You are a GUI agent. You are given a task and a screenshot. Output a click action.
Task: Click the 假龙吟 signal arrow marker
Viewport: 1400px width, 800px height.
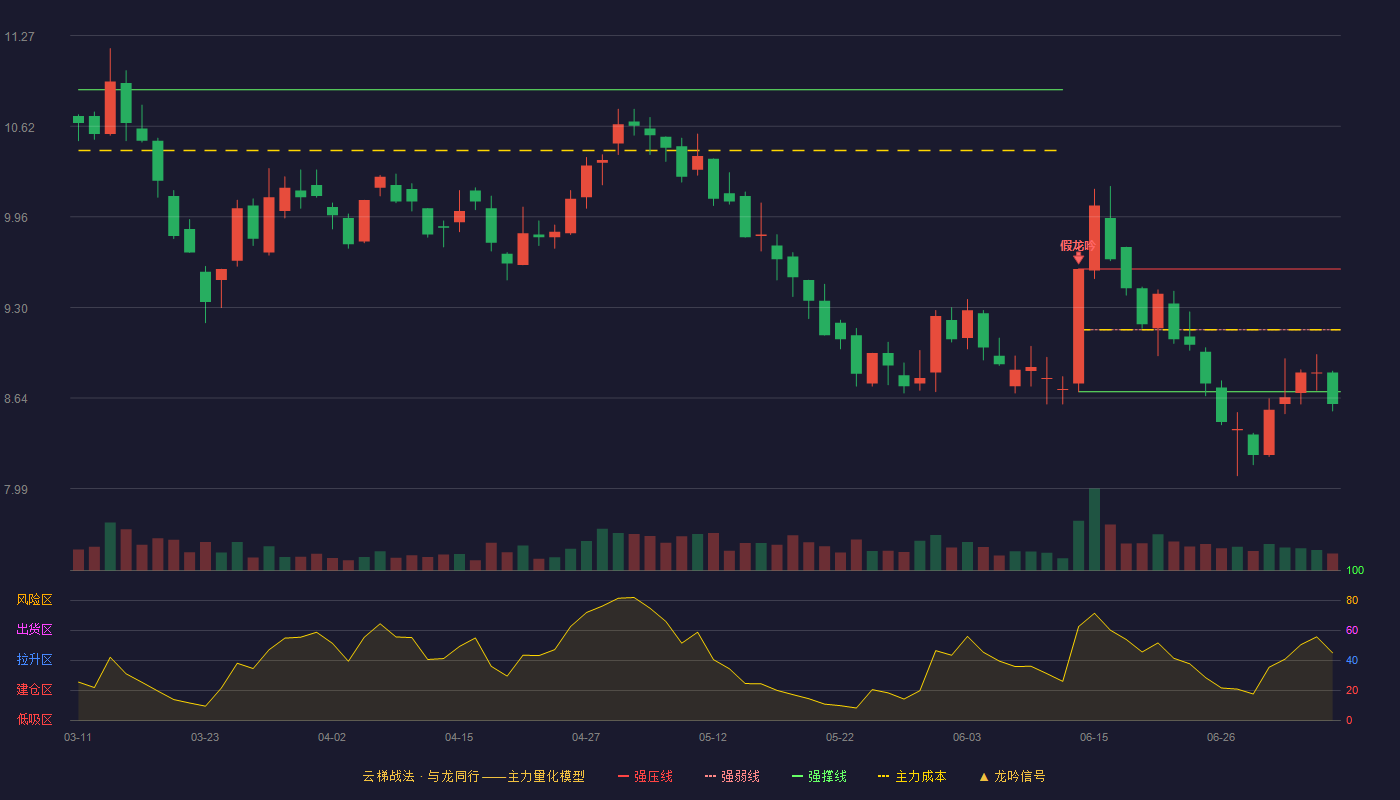coord(1078,258)
